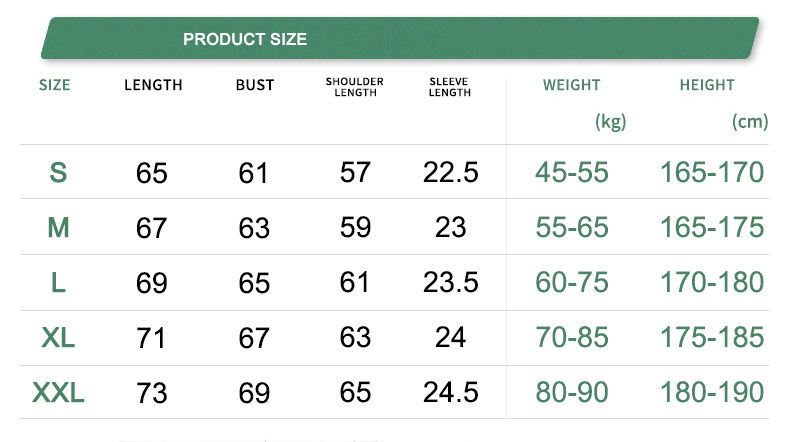Click the (kg) unit label
The width and height of the screenshot is (790, 442).
610,122
